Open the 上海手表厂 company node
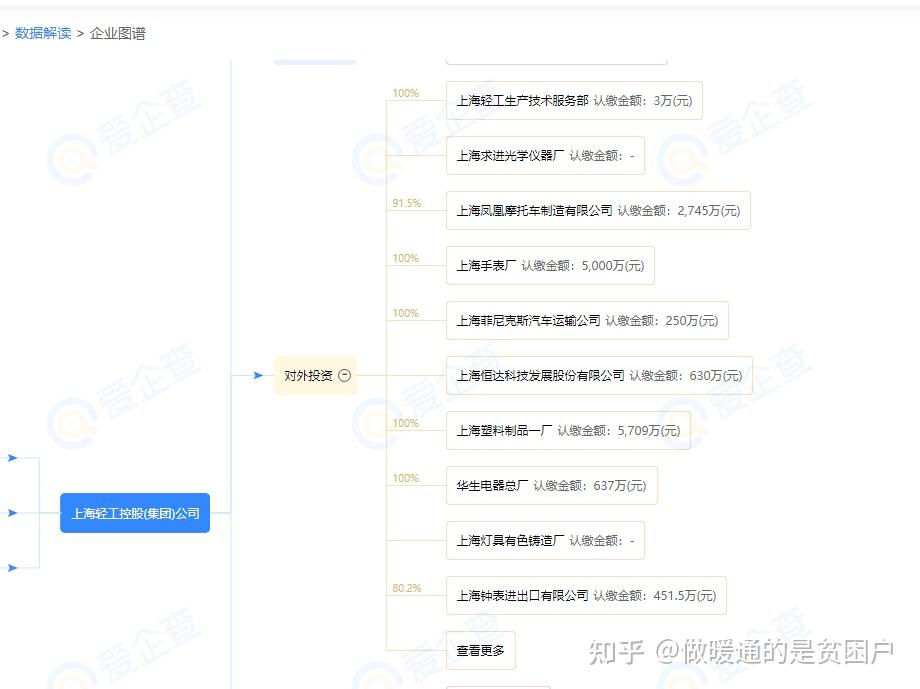Viewport: 920px width, 689px height. coord(550,265)
